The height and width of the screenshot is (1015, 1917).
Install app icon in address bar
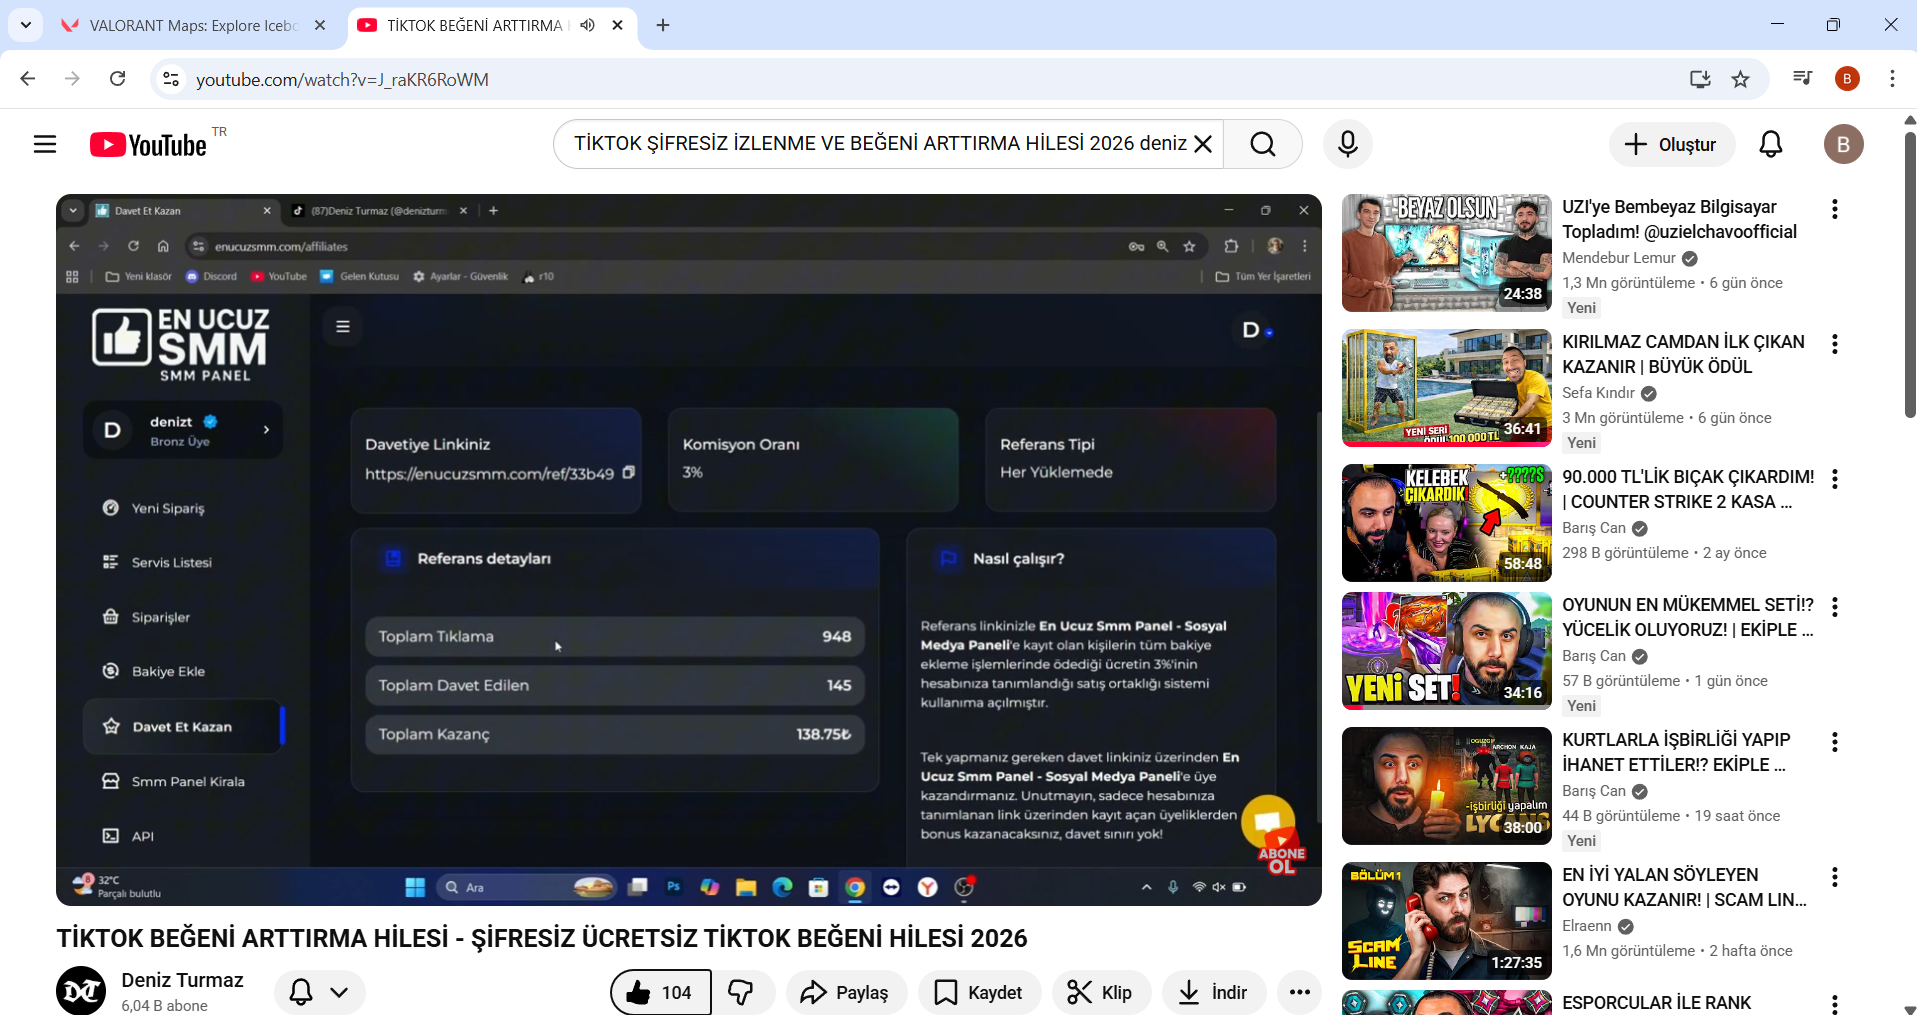click(x=1700, y=79)
